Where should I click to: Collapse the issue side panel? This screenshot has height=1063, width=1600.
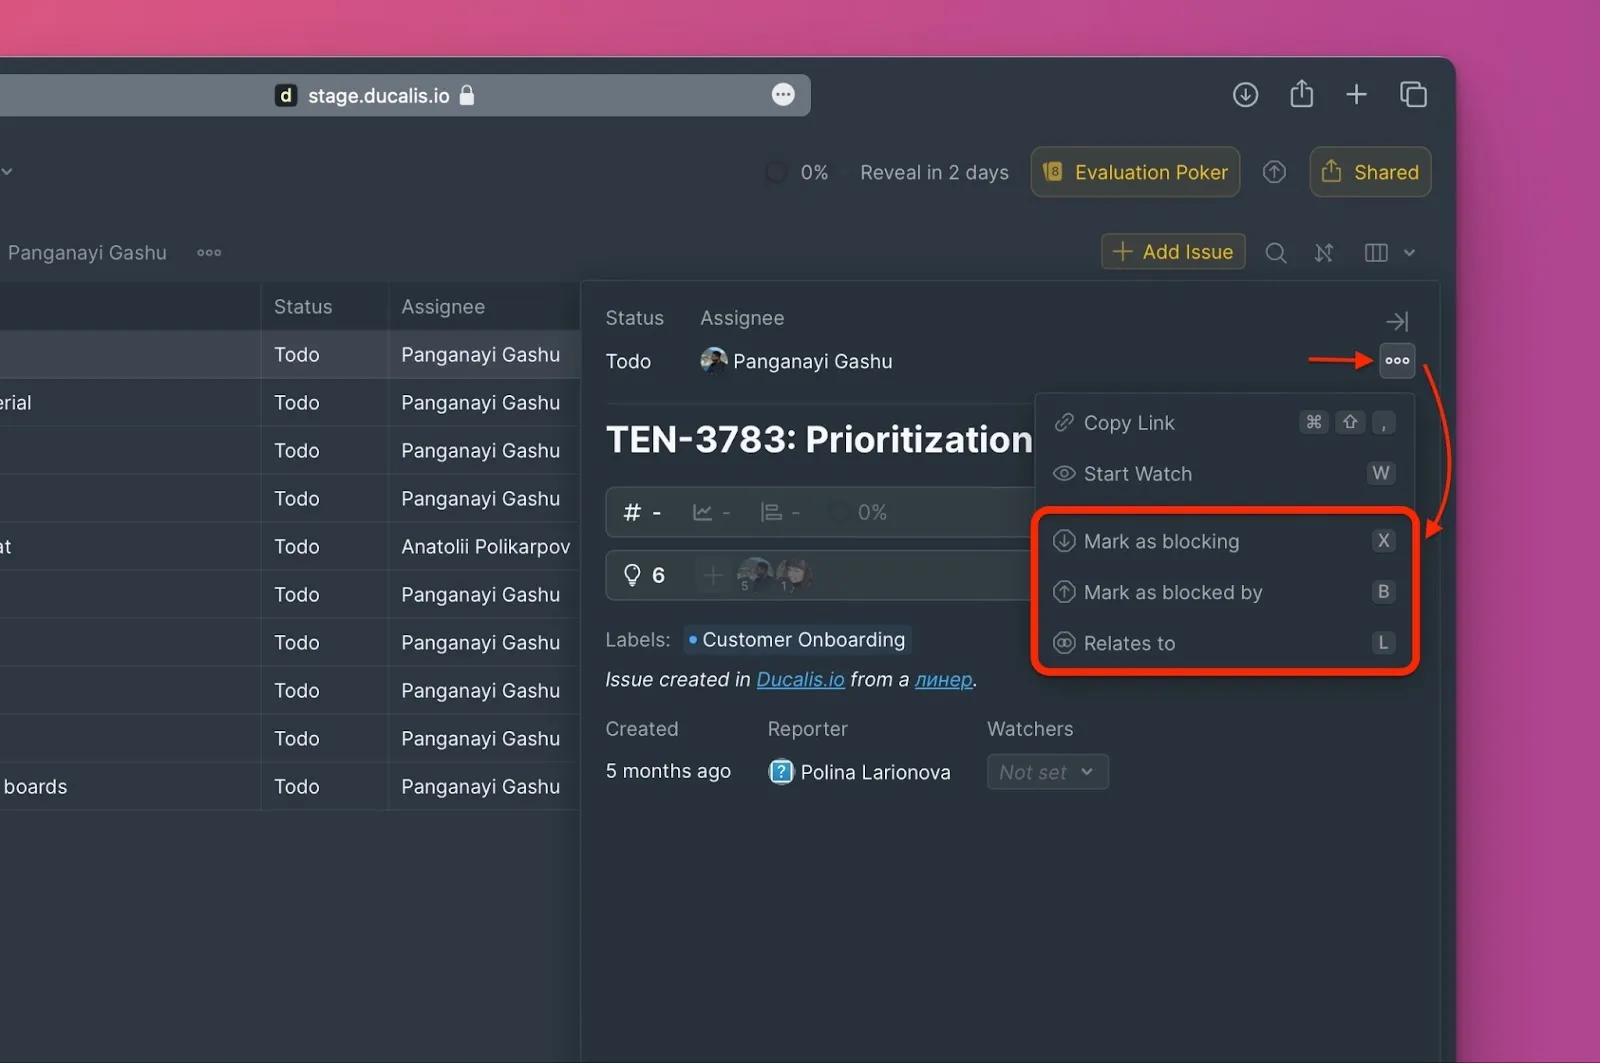(x=1397, y=321)
